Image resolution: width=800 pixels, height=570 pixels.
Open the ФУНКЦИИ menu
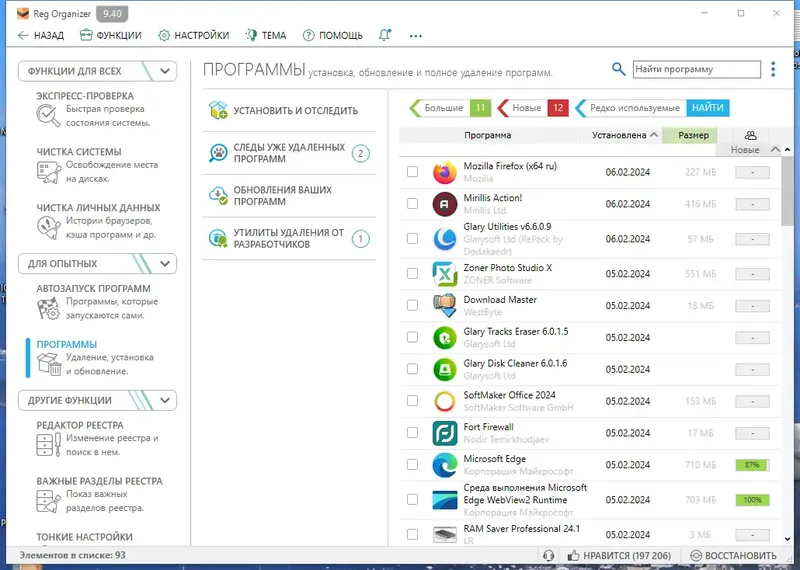(111, 35)
